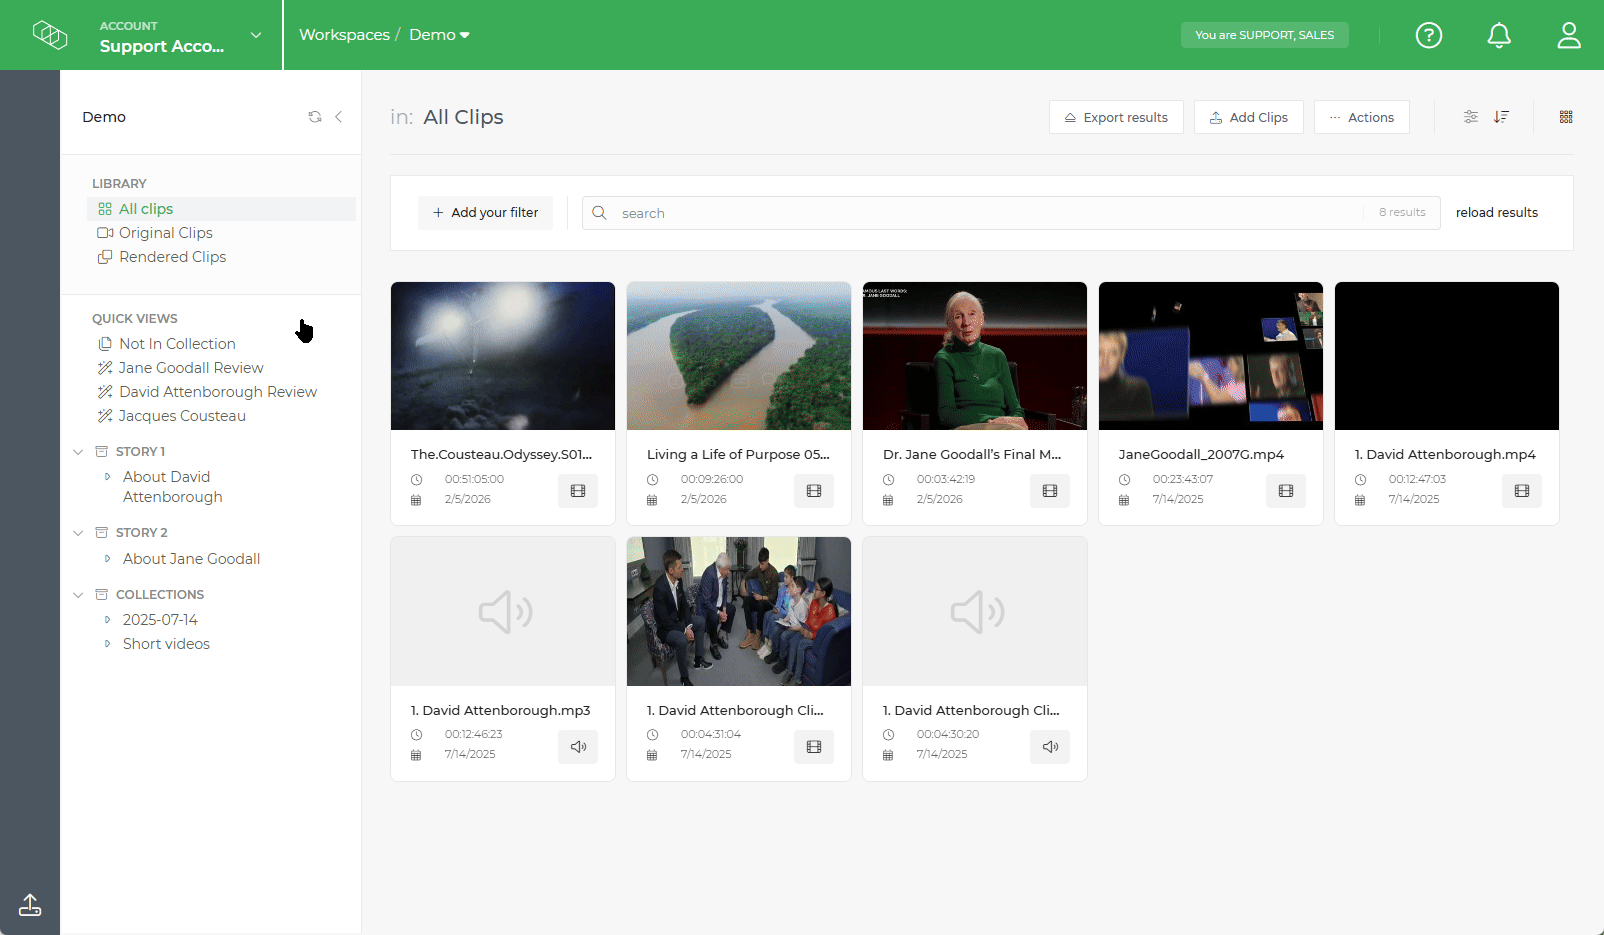Open the Living a Life of Purpose thumbnail
The width and height of the screenshot is (1604, 935).
click(x=738, y=356)
